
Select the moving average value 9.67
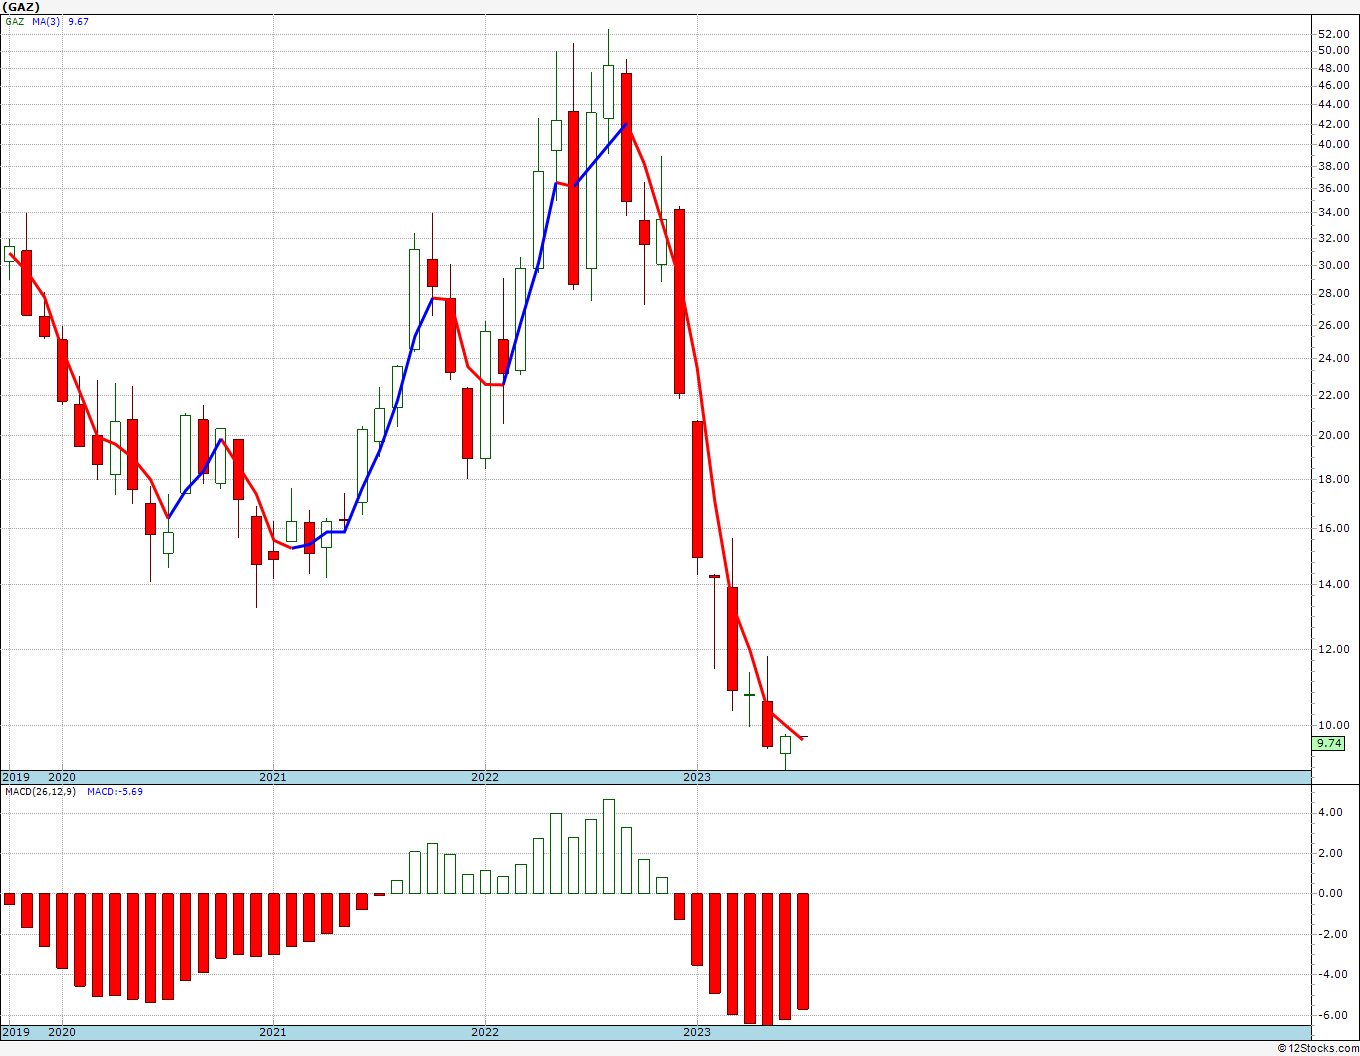[78, 21]
